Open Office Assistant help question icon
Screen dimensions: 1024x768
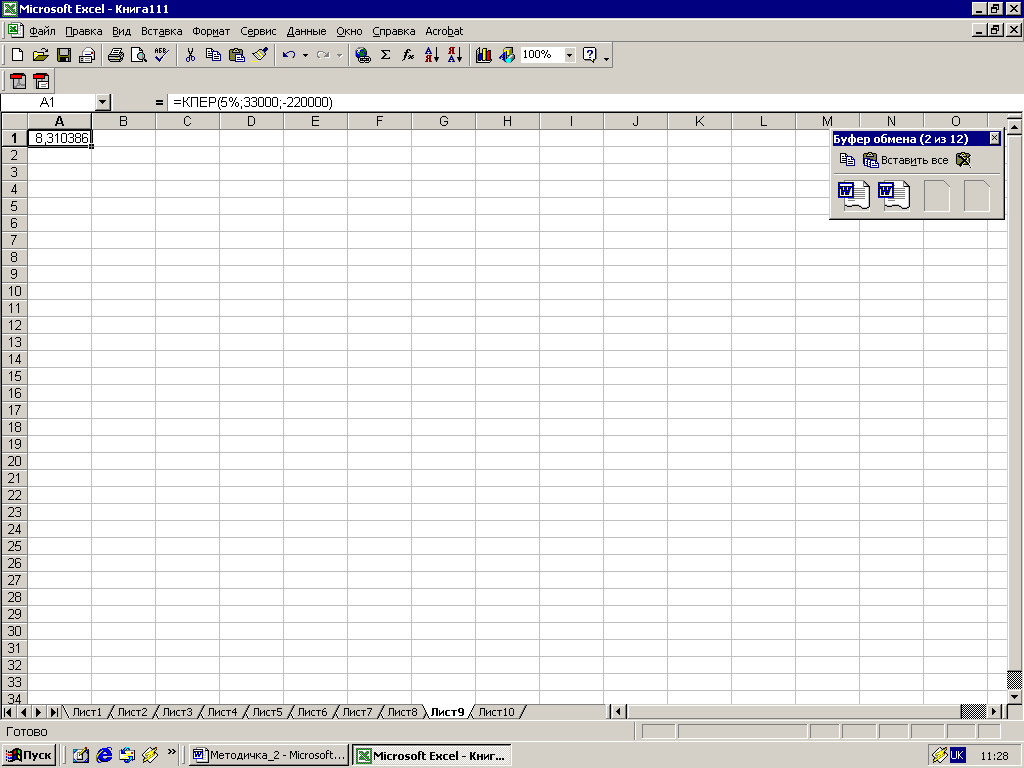tap(590, 56)
